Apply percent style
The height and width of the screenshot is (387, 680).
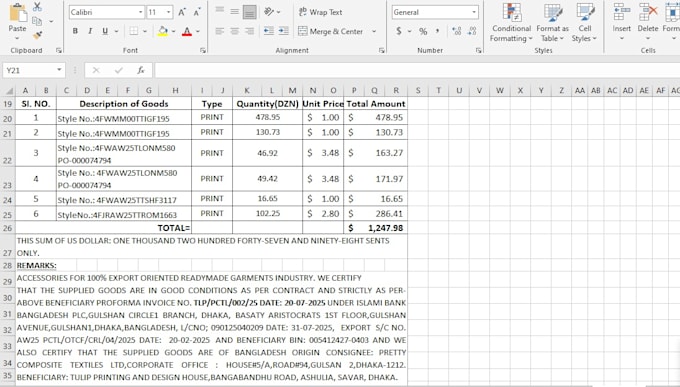pyautogui.click(x=423, y=31)
